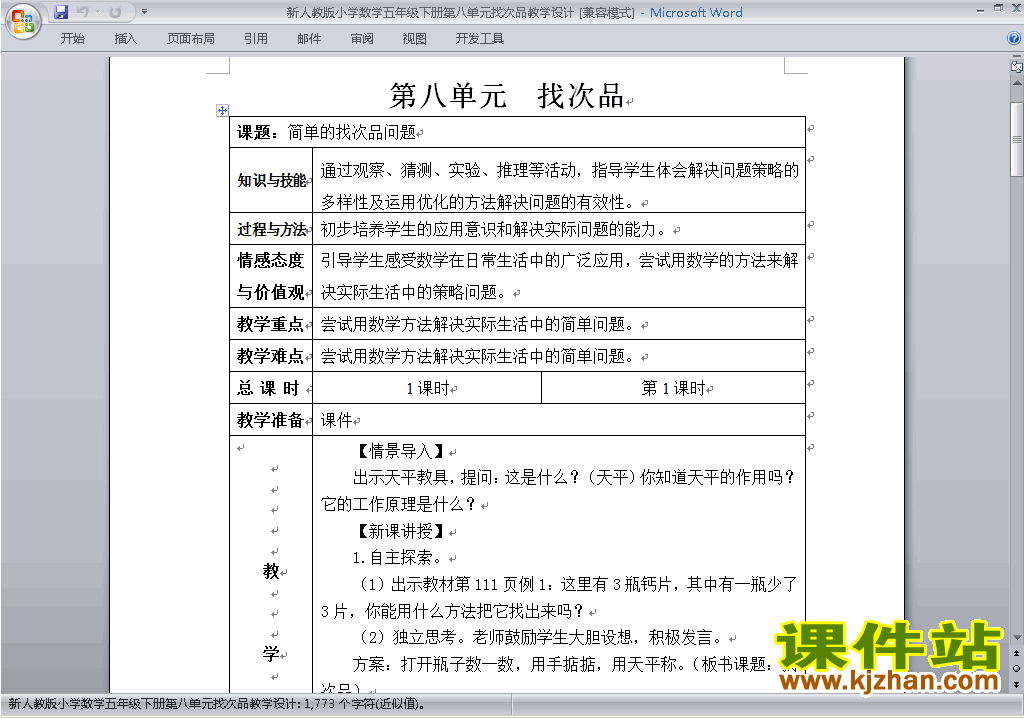Grab the vertical scrollbar thumb
1024x718 pixels.
pyautogui.click(x=1017, y=139)
